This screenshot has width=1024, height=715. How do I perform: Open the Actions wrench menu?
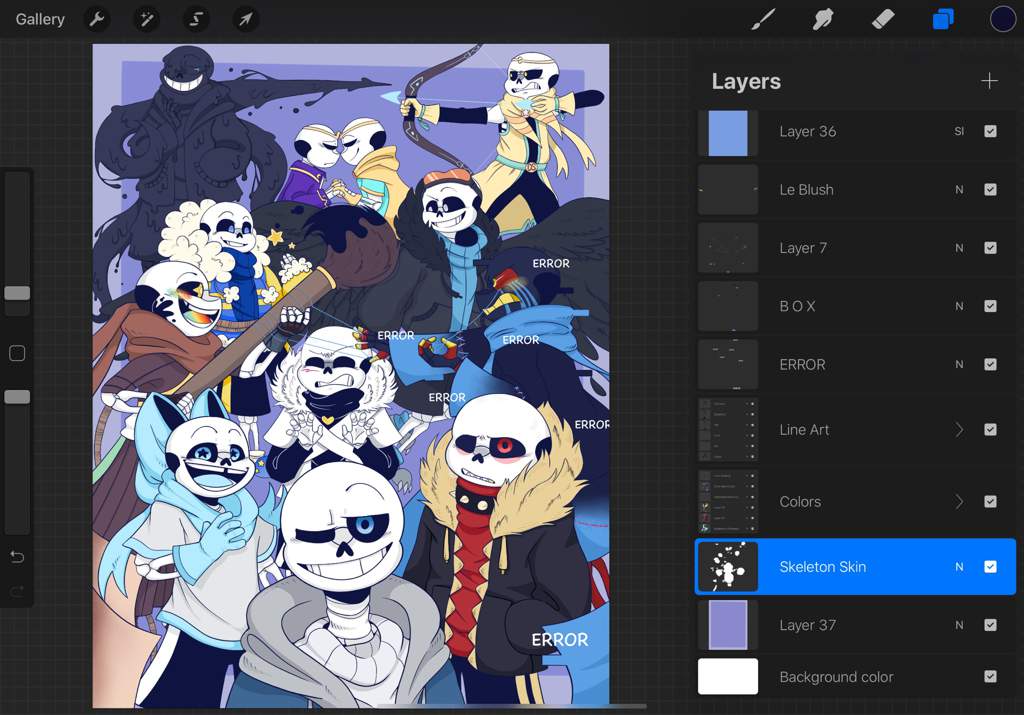pyautogui.click(x=97, y=20)
